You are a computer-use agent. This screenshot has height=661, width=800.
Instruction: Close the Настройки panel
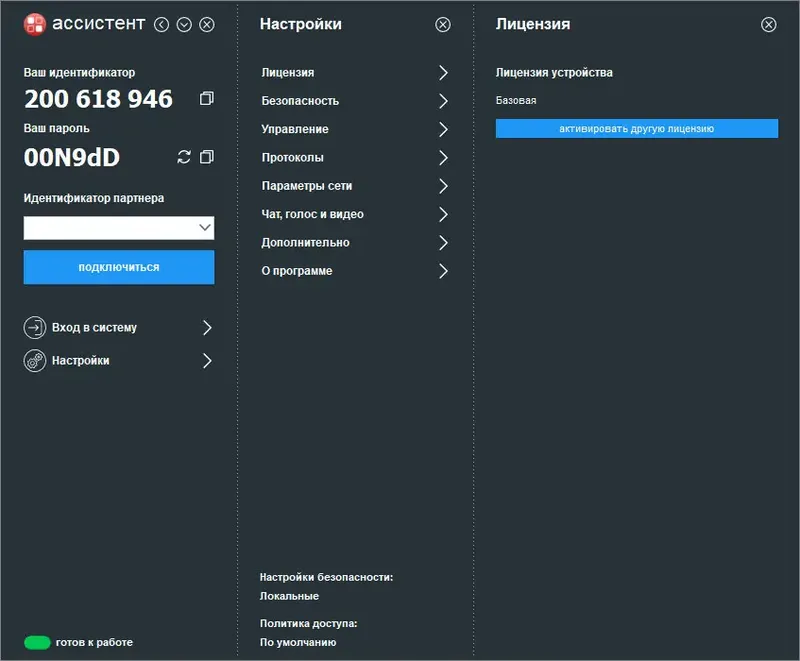[443, 25]
